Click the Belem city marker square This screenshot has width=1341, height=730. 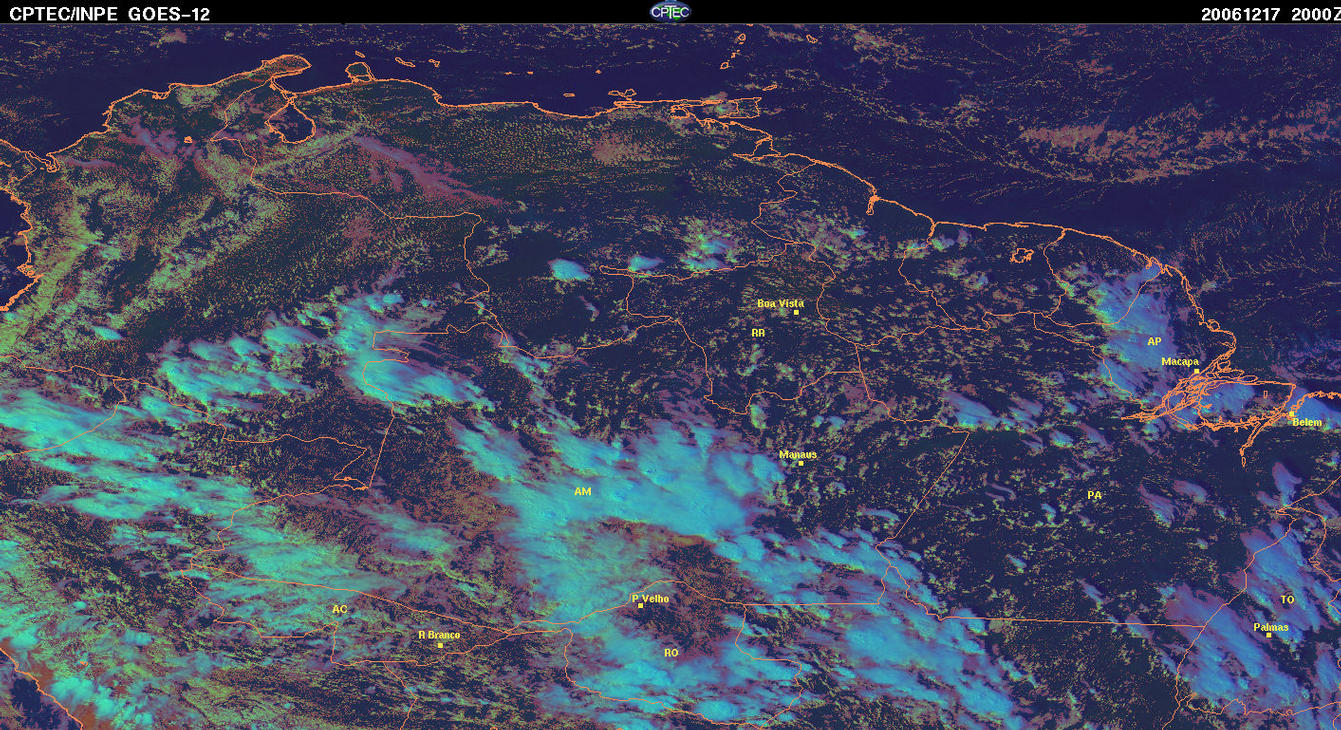click(1292, 413)
